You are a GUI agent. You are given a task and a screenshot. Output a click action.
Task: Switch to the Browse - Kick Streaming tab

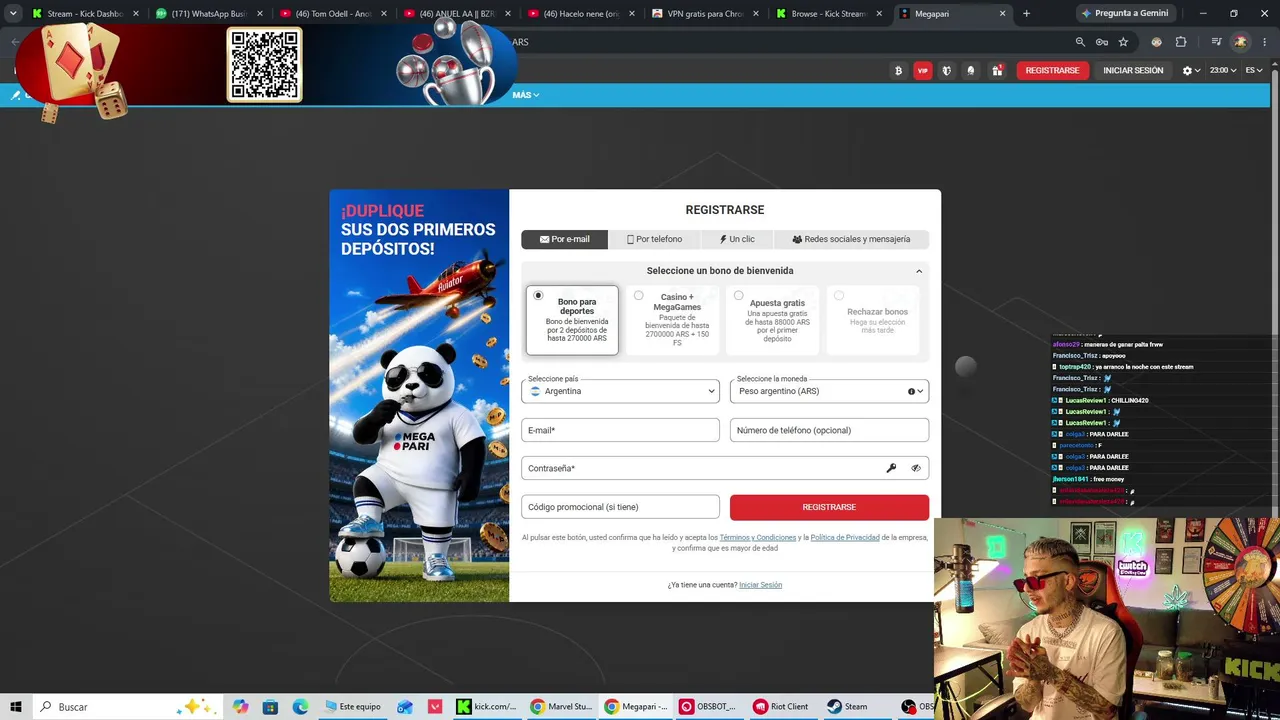coord(829,13)
